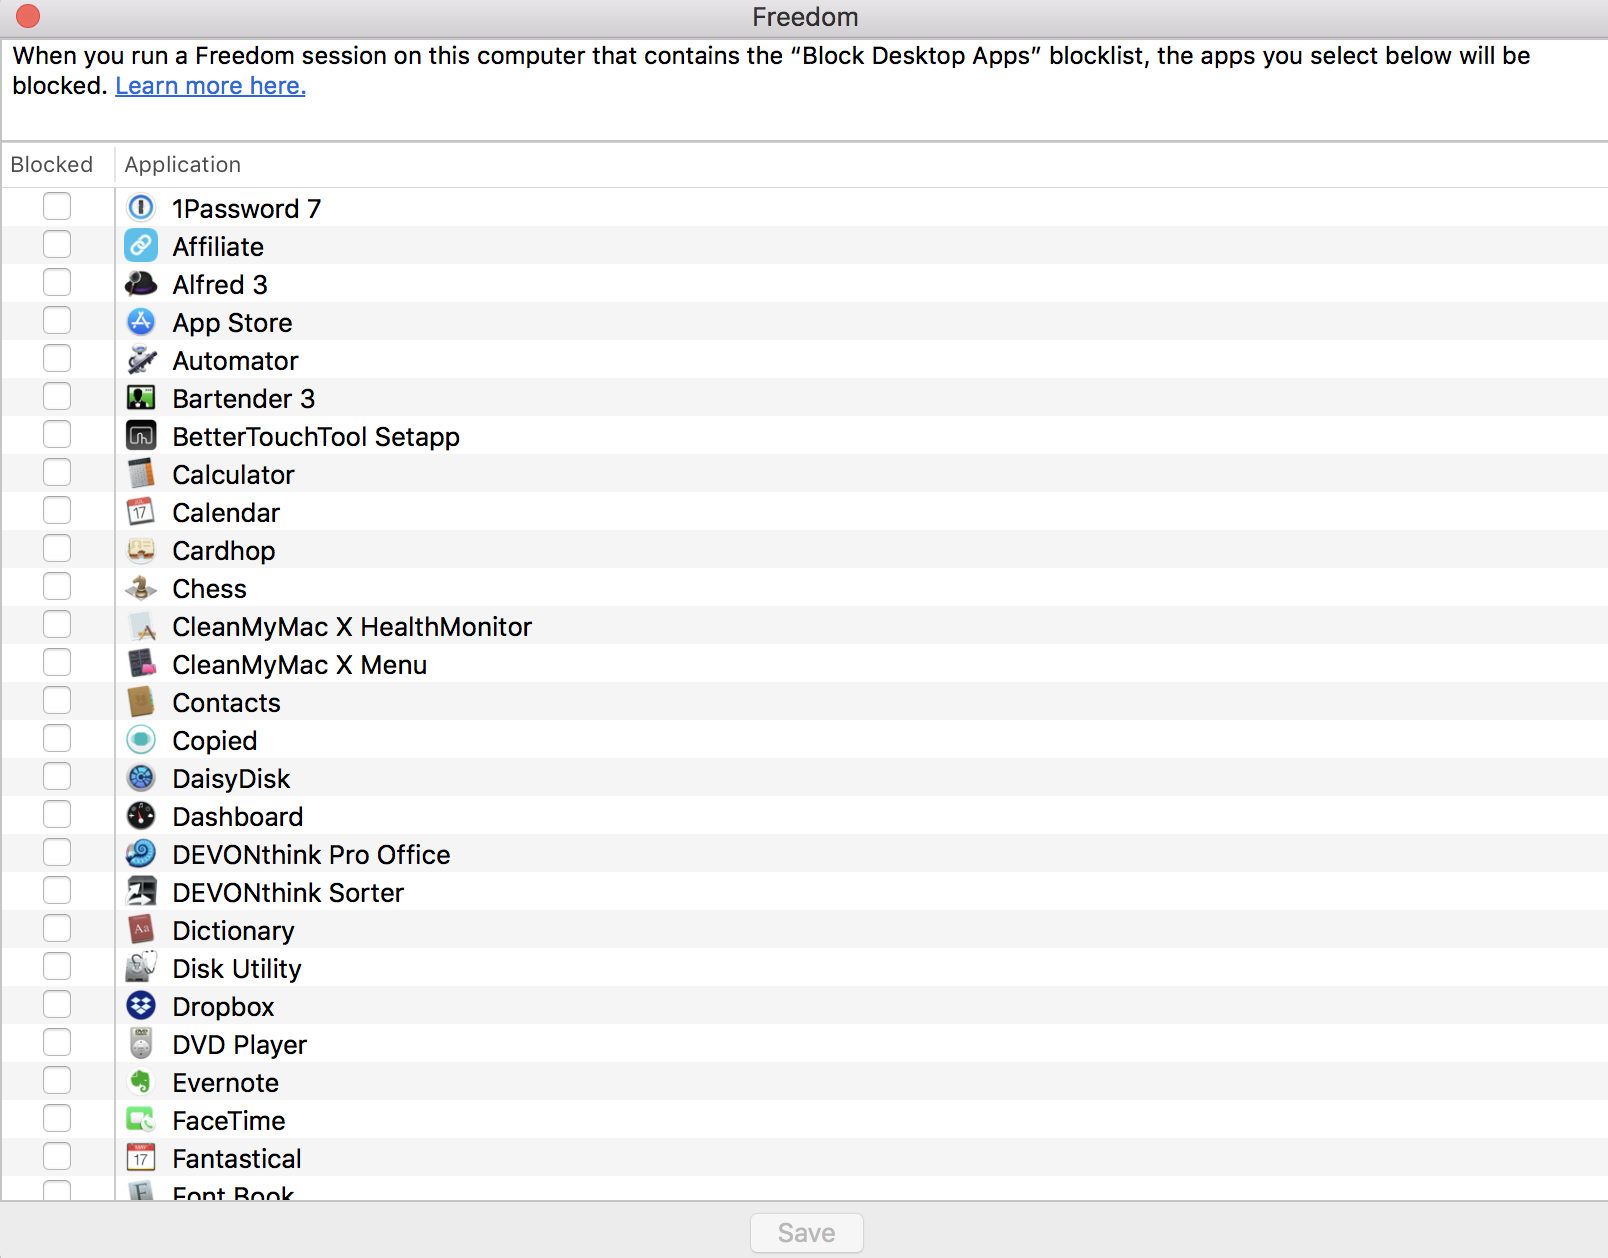Click the 1Password 7 app icon
This screenshot has width=1608, height=1258.
click(141, 207)
